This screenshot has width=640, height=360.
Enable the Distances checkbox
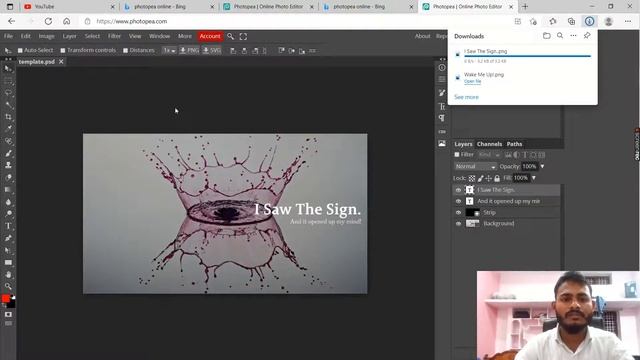(x=125, y=51)
